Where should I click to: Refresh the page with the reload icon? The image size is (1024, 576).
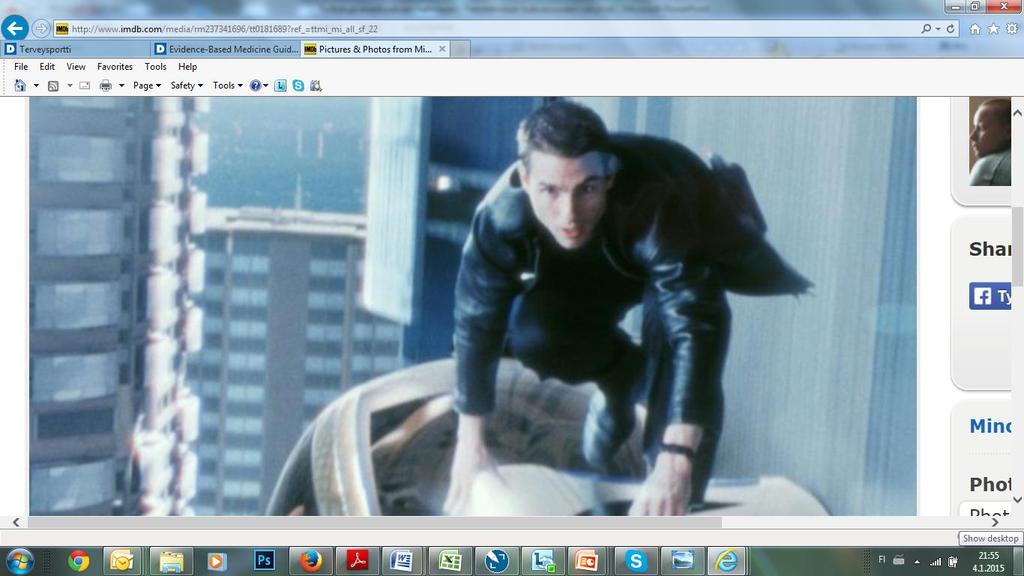coord(951,29)
